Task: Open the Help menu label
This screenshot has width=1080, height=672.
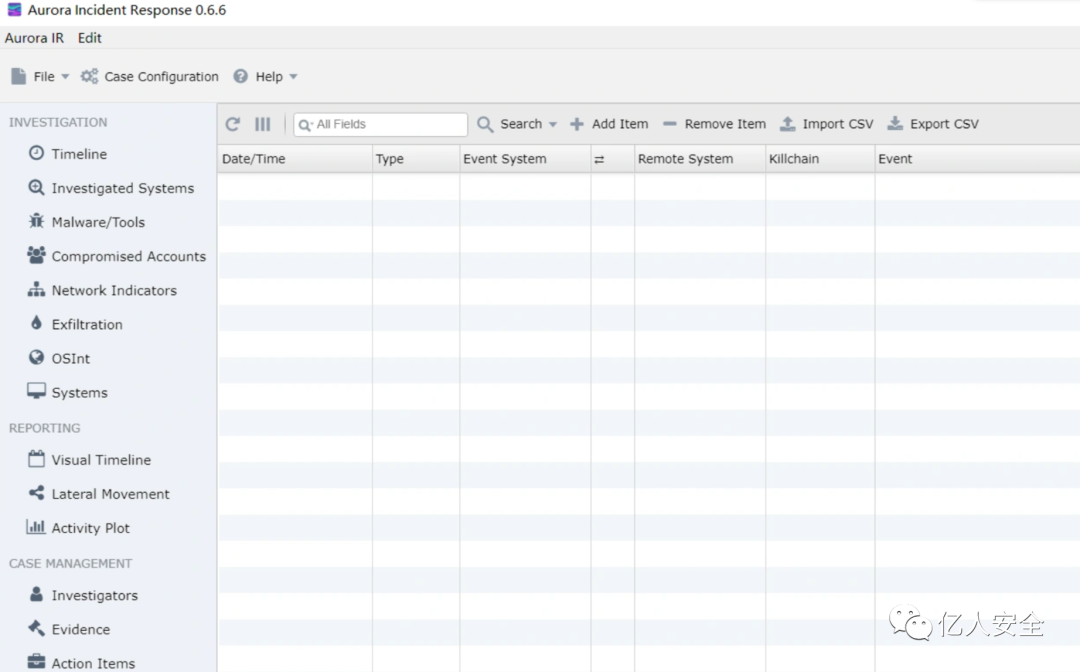Action: click(269, 76)
